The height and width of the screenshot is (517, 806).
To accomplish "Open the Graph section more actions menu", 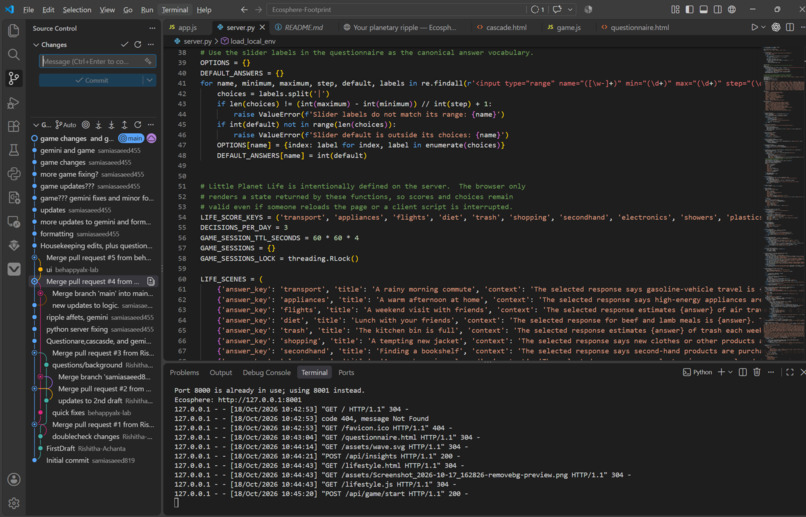I will [x=151, y=124].
